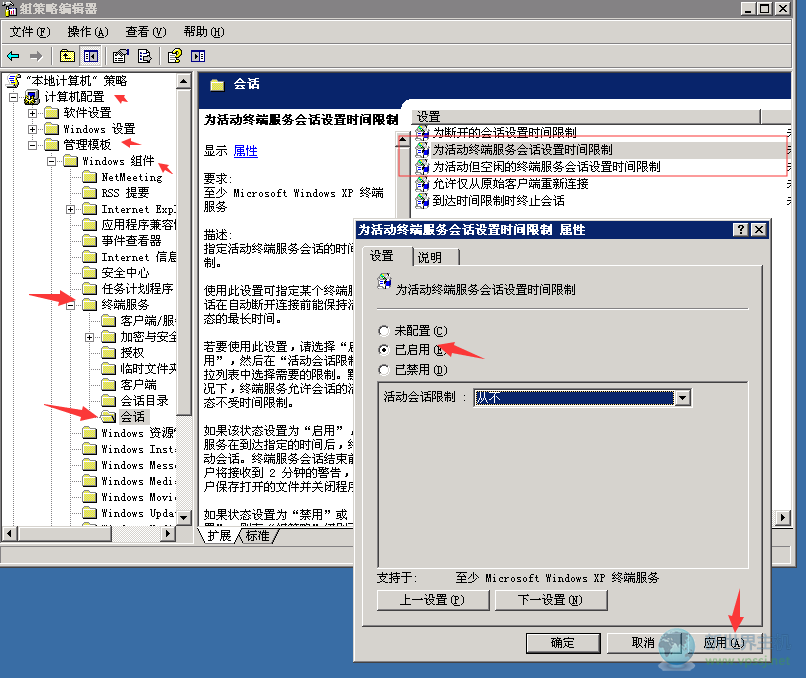Select the 已禁用 radio button
This screenshot has height=678, width=806.
(x=383, y=370)
